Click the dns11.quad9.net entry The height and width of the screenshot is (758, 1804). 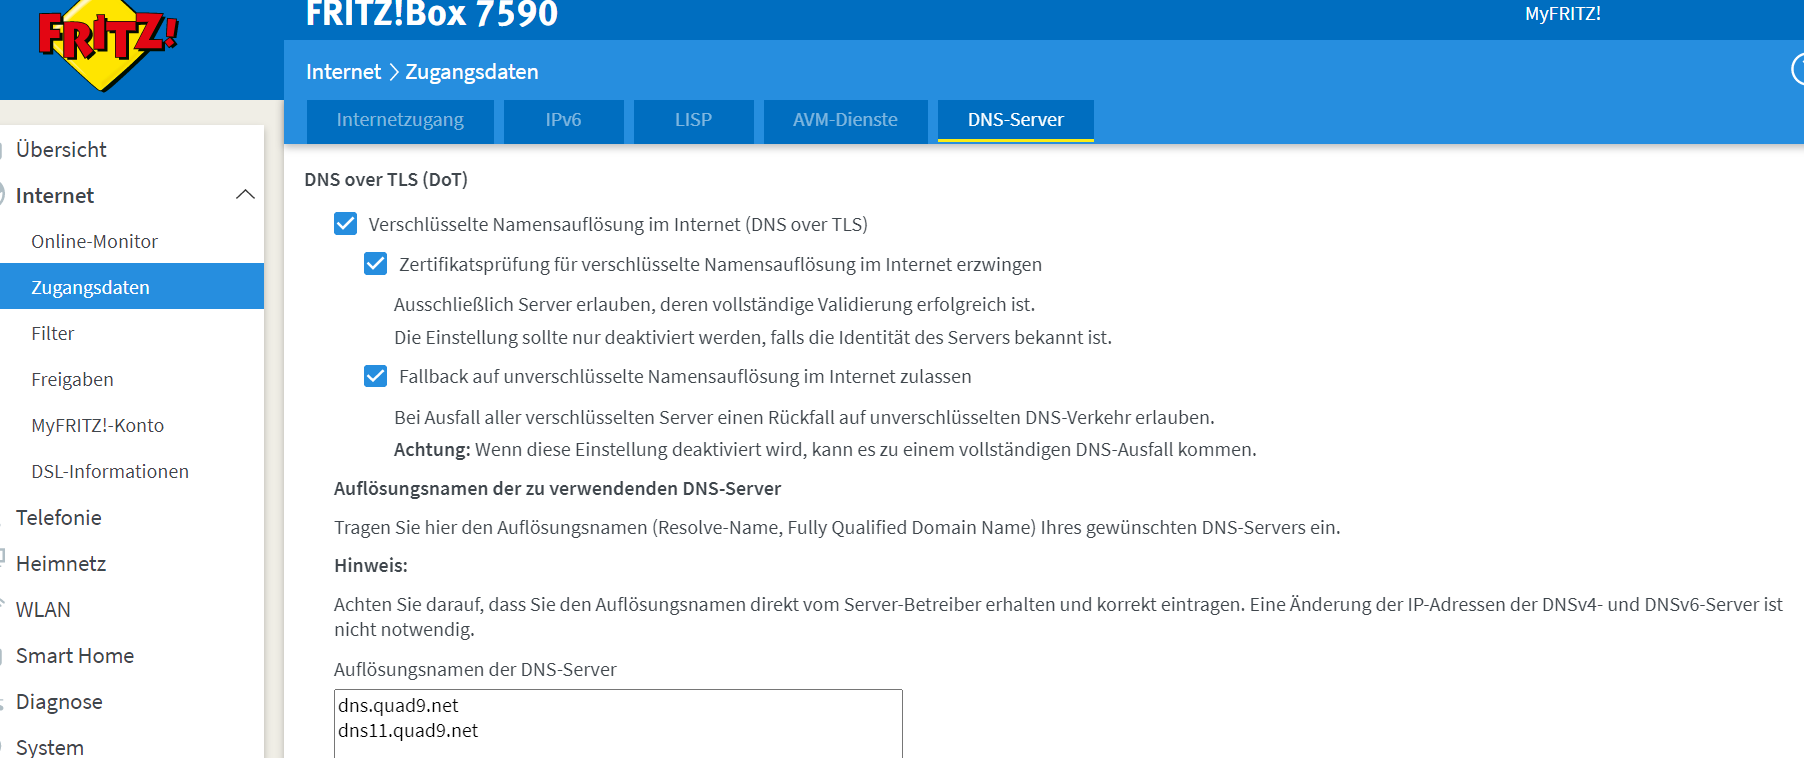[x=408, y=731]
